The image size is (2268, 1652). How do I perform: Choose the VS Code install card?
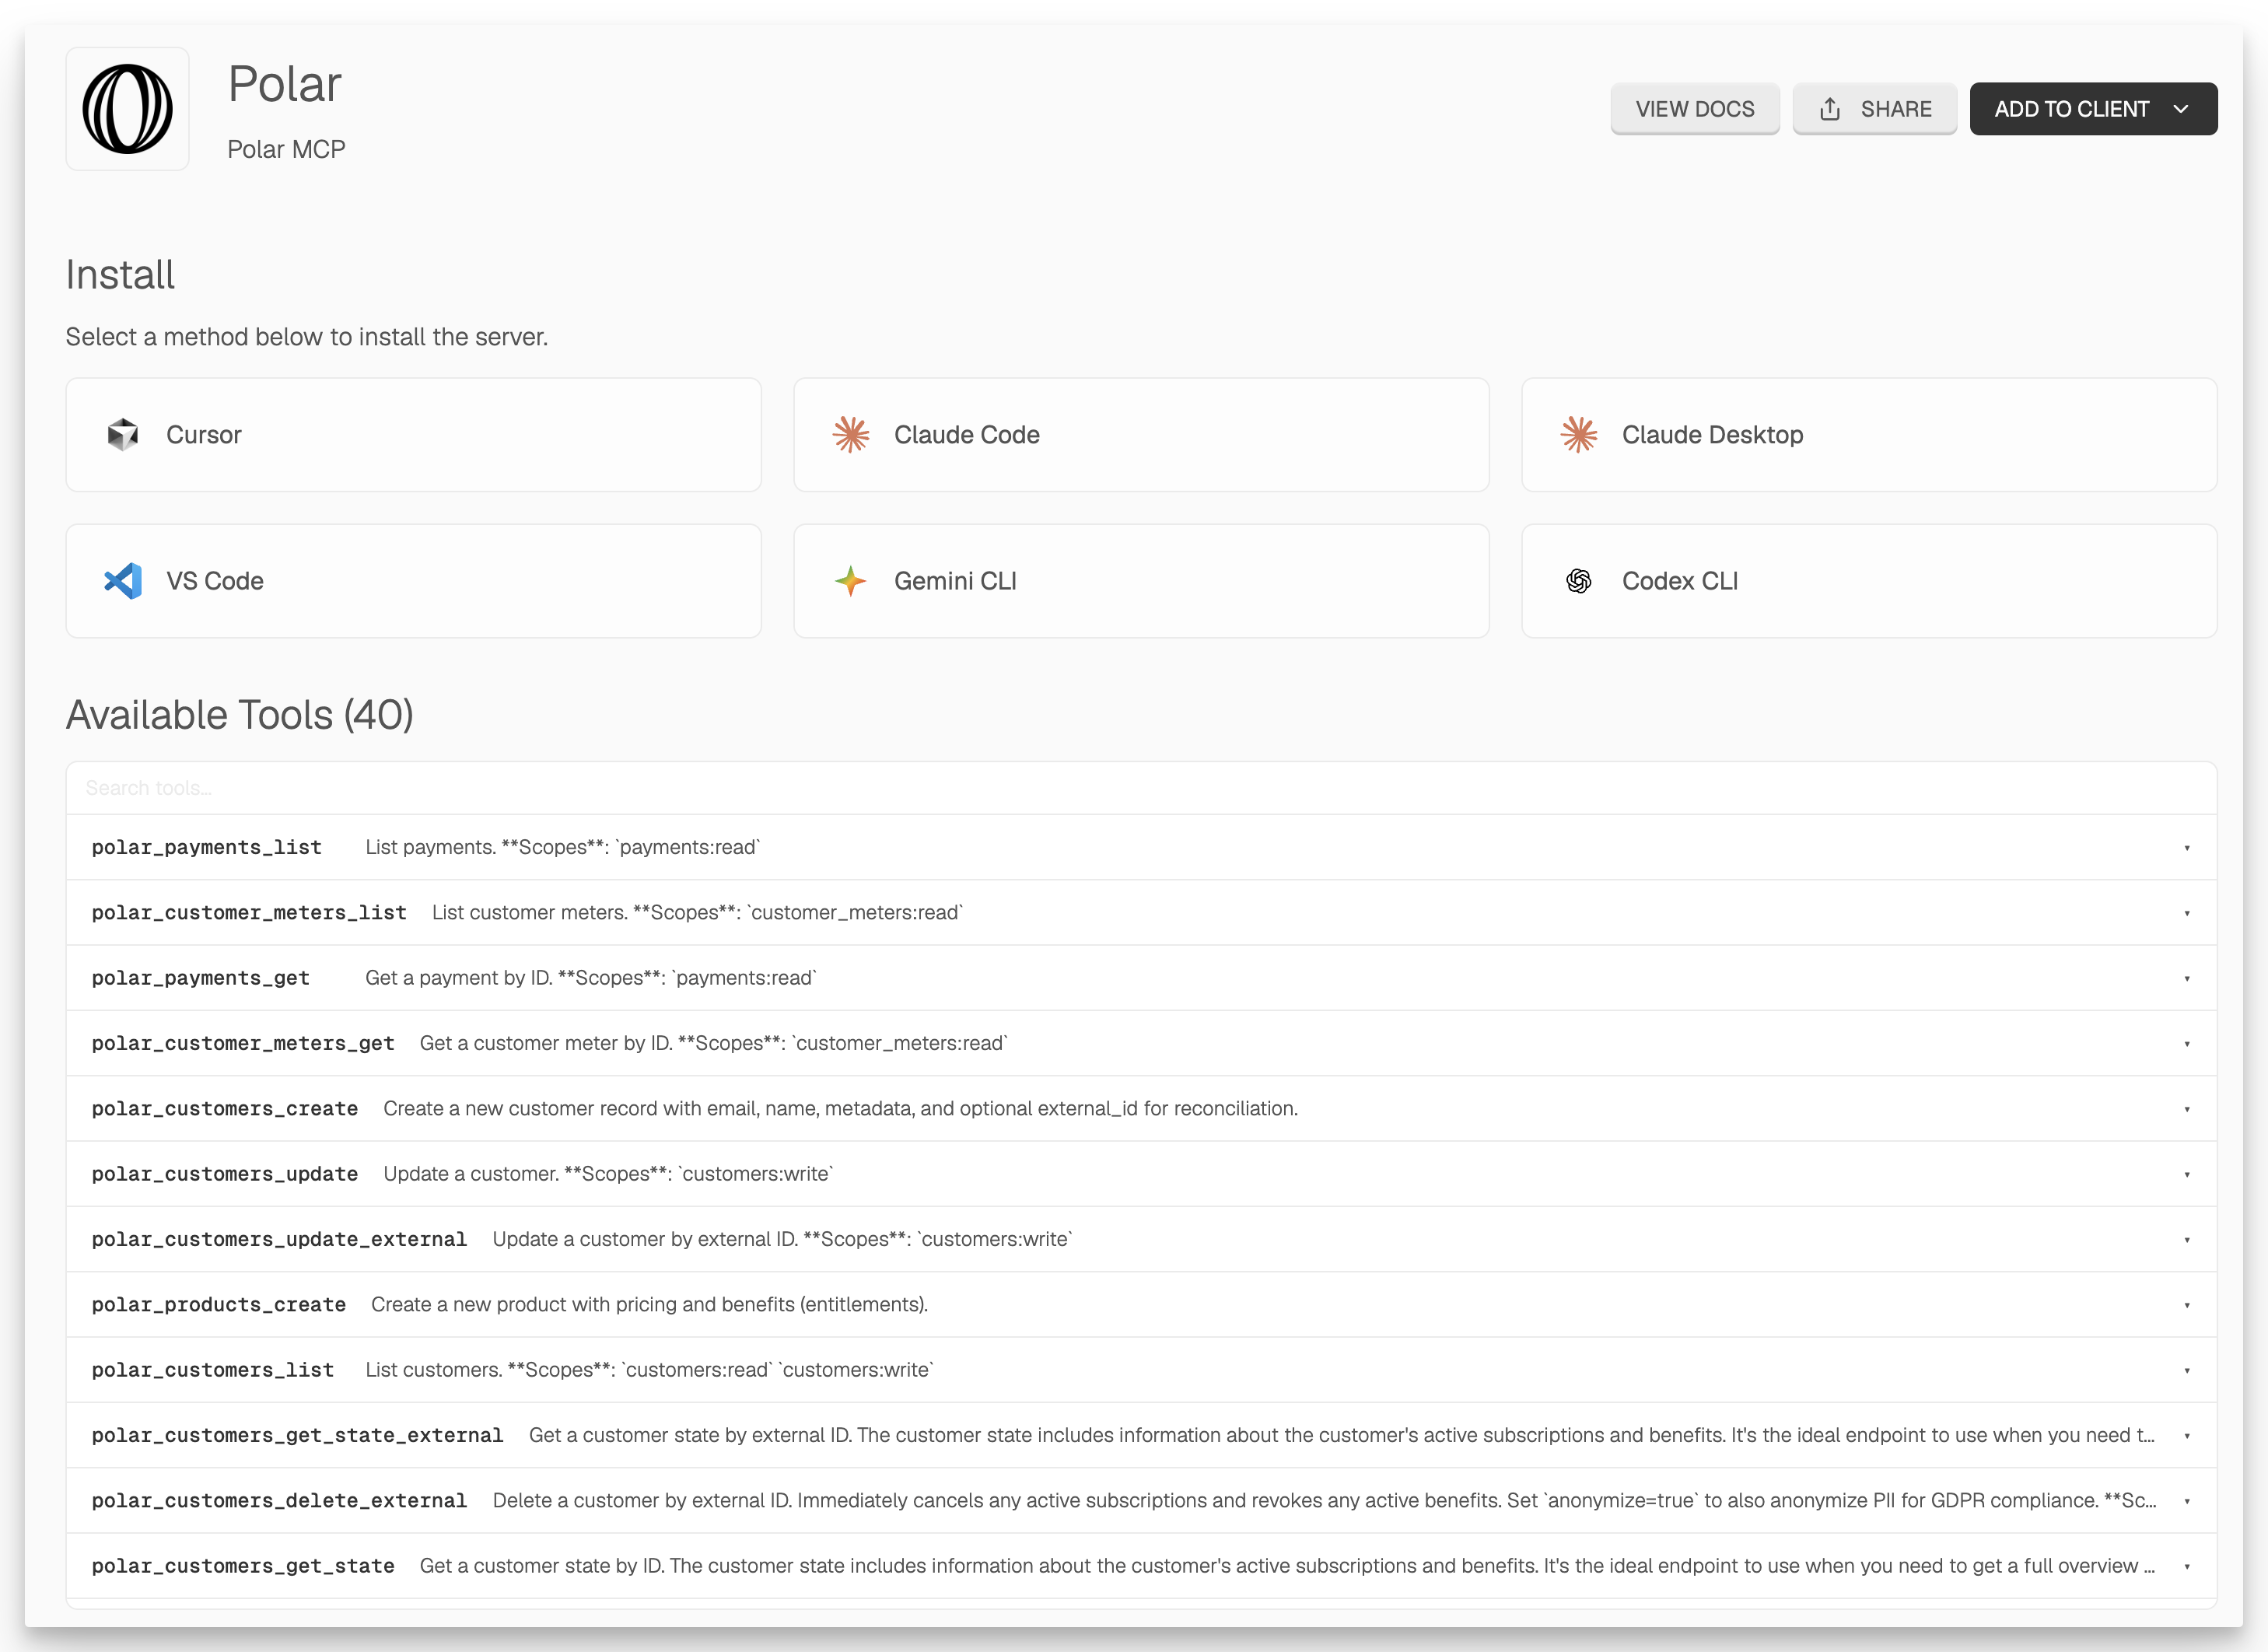click(x=414, y=581)
